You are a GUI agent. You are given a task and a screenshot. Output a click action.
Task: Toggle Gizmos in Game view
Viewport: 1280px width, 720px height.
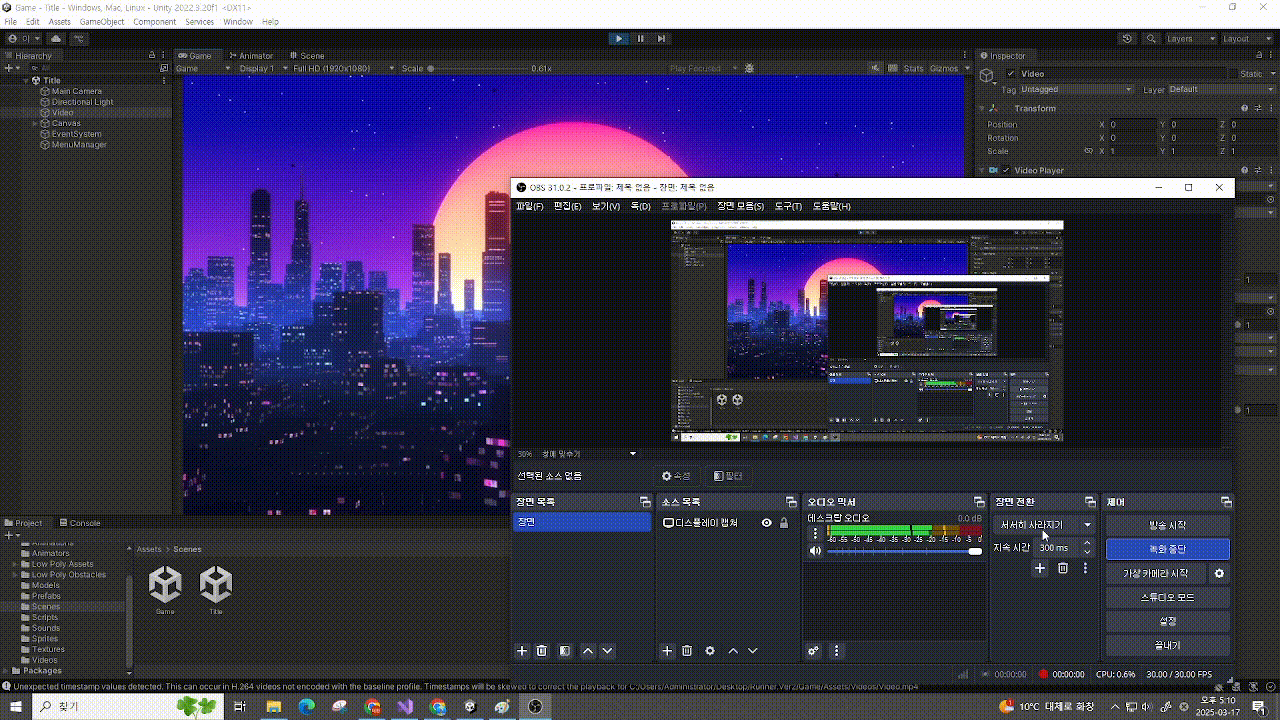[942, 68]
